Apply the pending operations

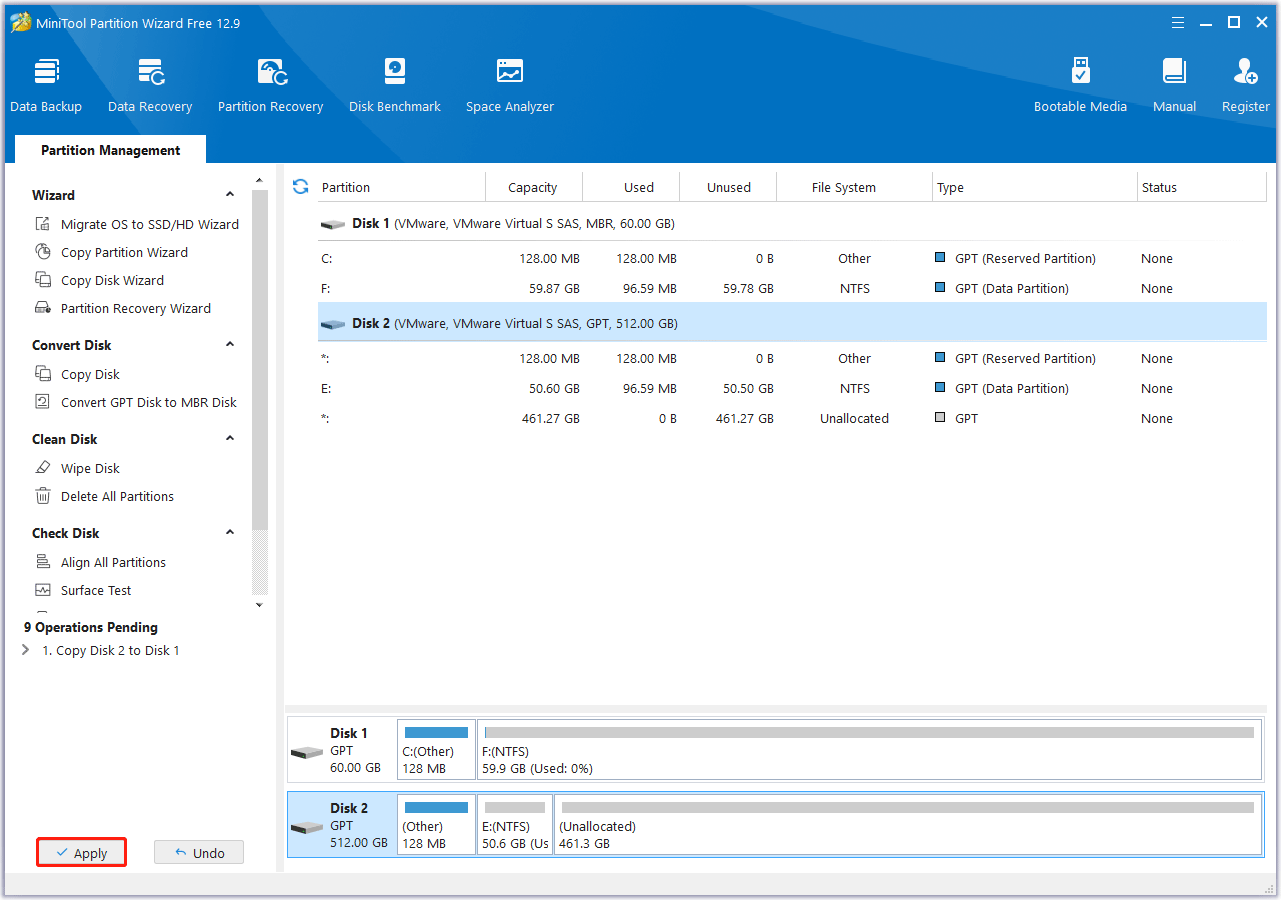coord(81,852)
